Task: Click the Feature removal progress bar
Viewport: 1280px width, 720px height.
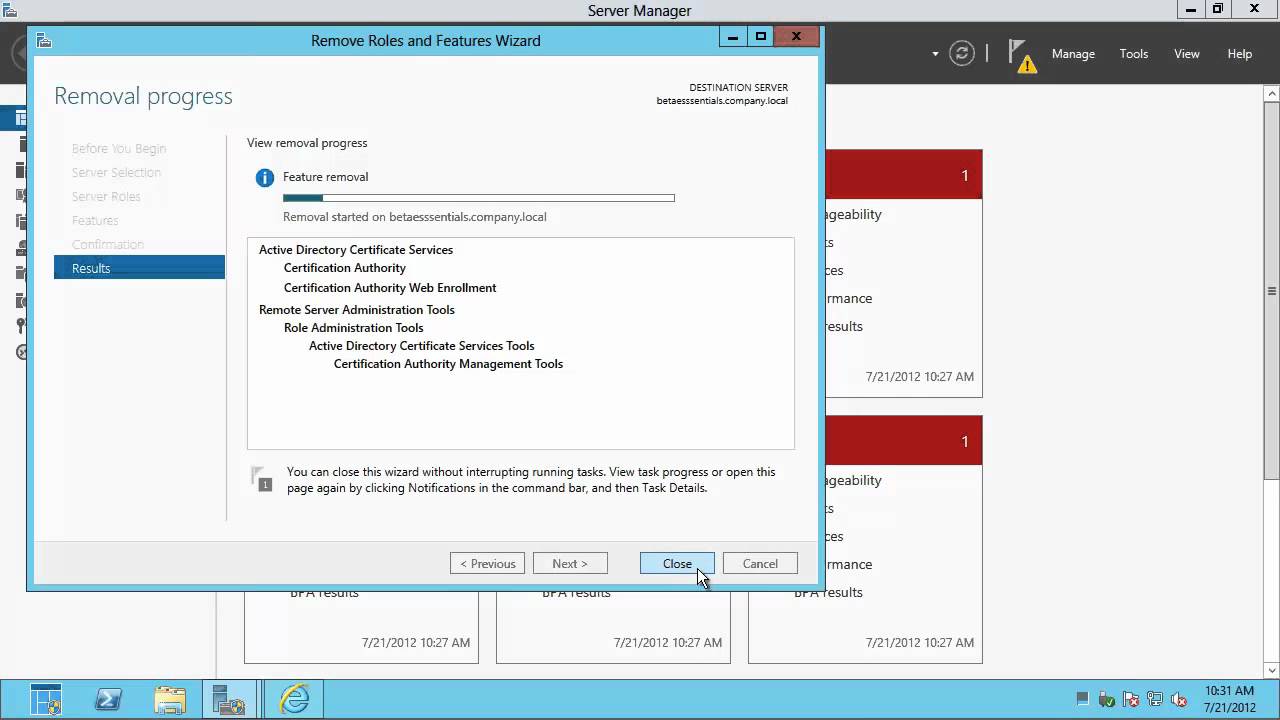Action: coord(479,198)
